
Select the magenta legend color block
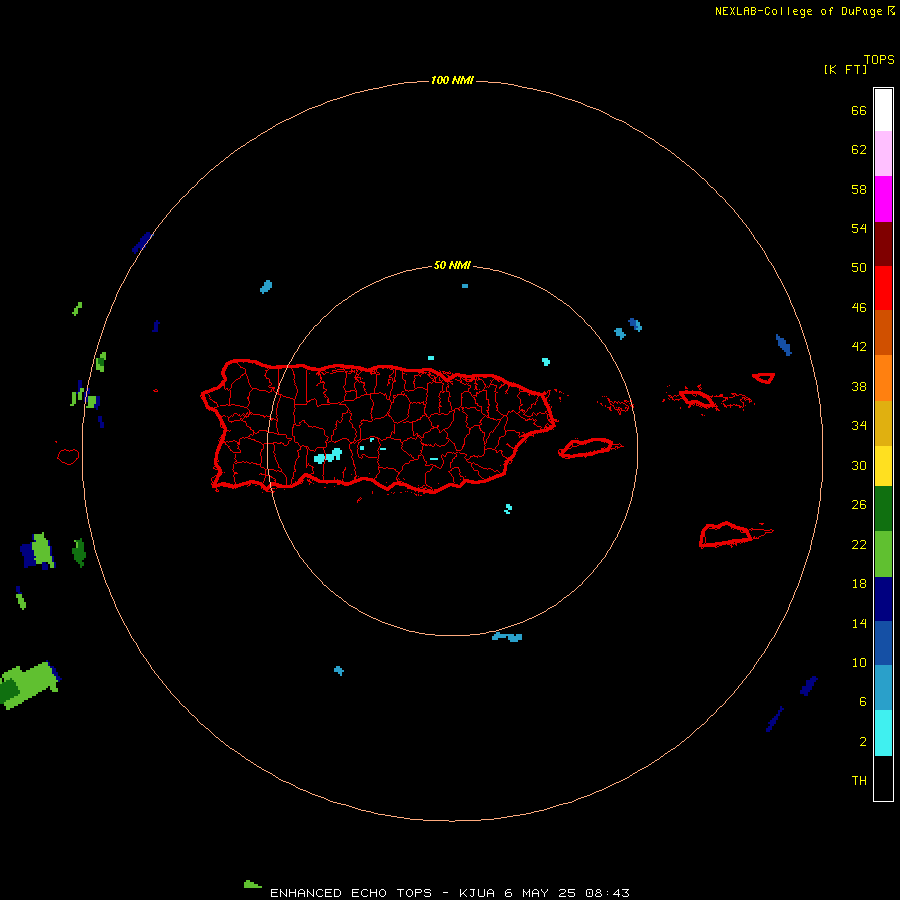(x=883, y=199)
